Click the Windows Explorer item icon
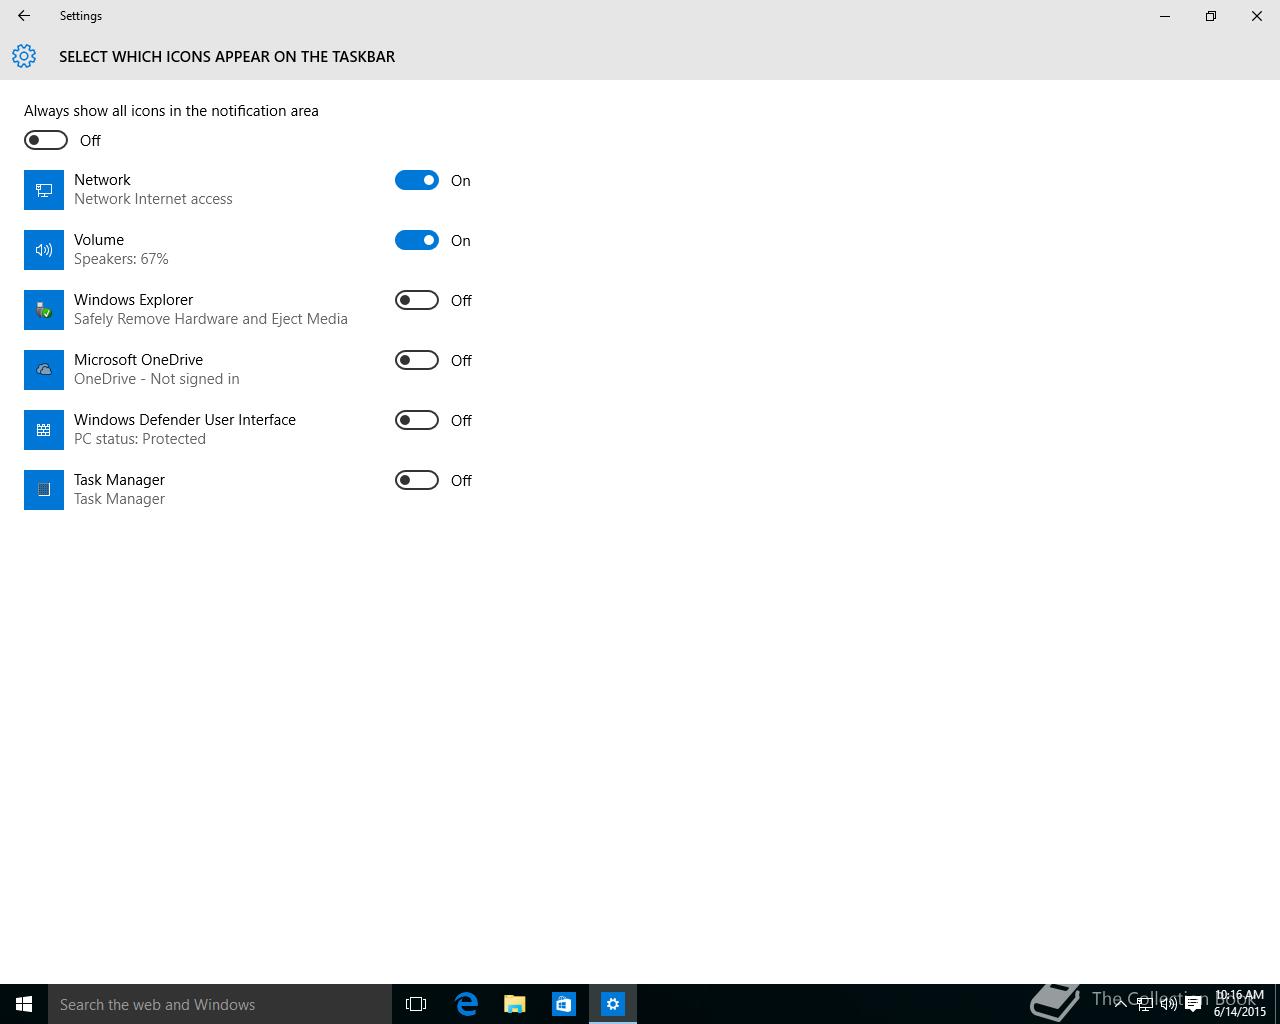 coord(44,310)
